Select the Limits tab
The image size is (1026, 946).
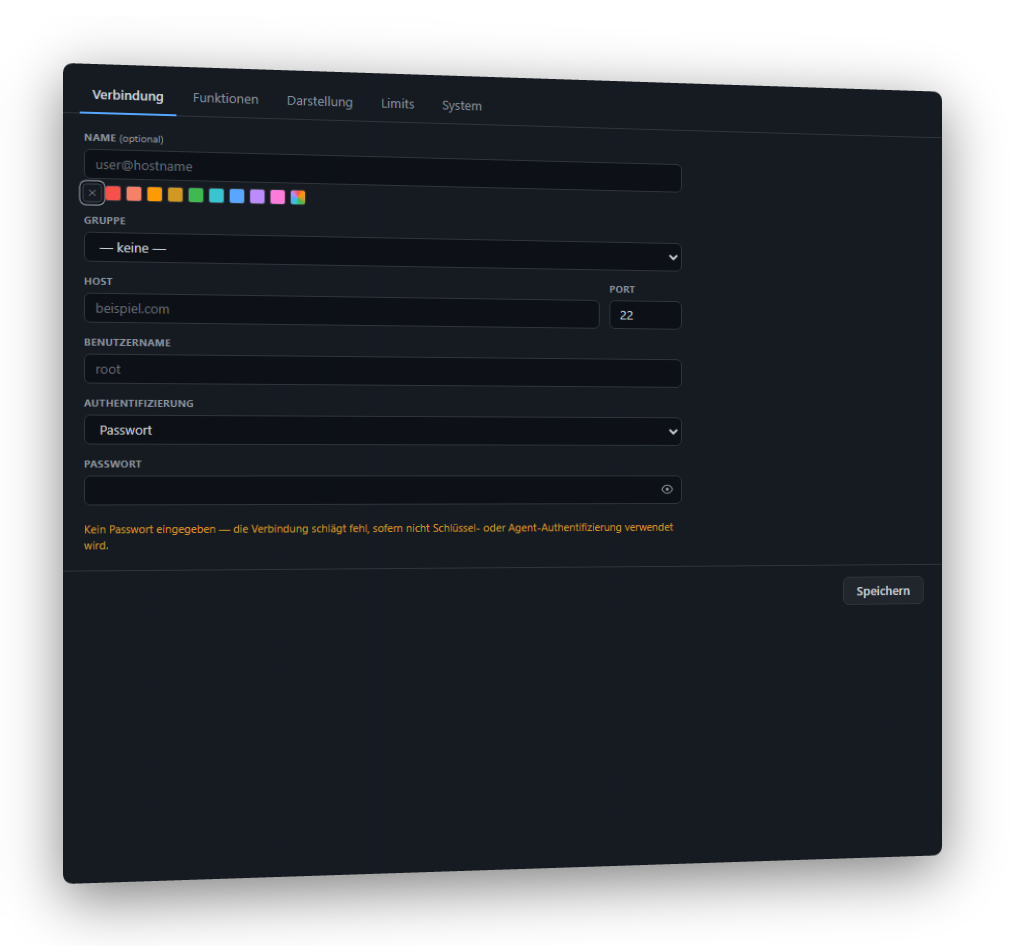(x=397, y=104)
